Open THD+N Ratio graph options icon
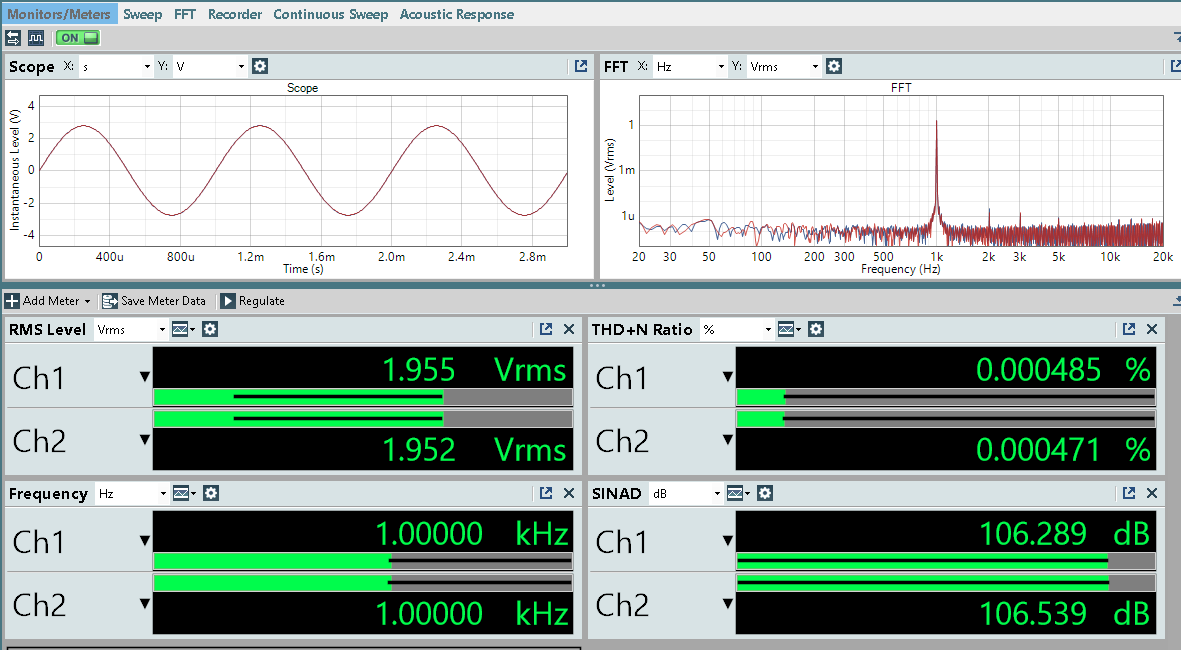1181x650 pixels. pyautogui.click(x=787, y=329)
